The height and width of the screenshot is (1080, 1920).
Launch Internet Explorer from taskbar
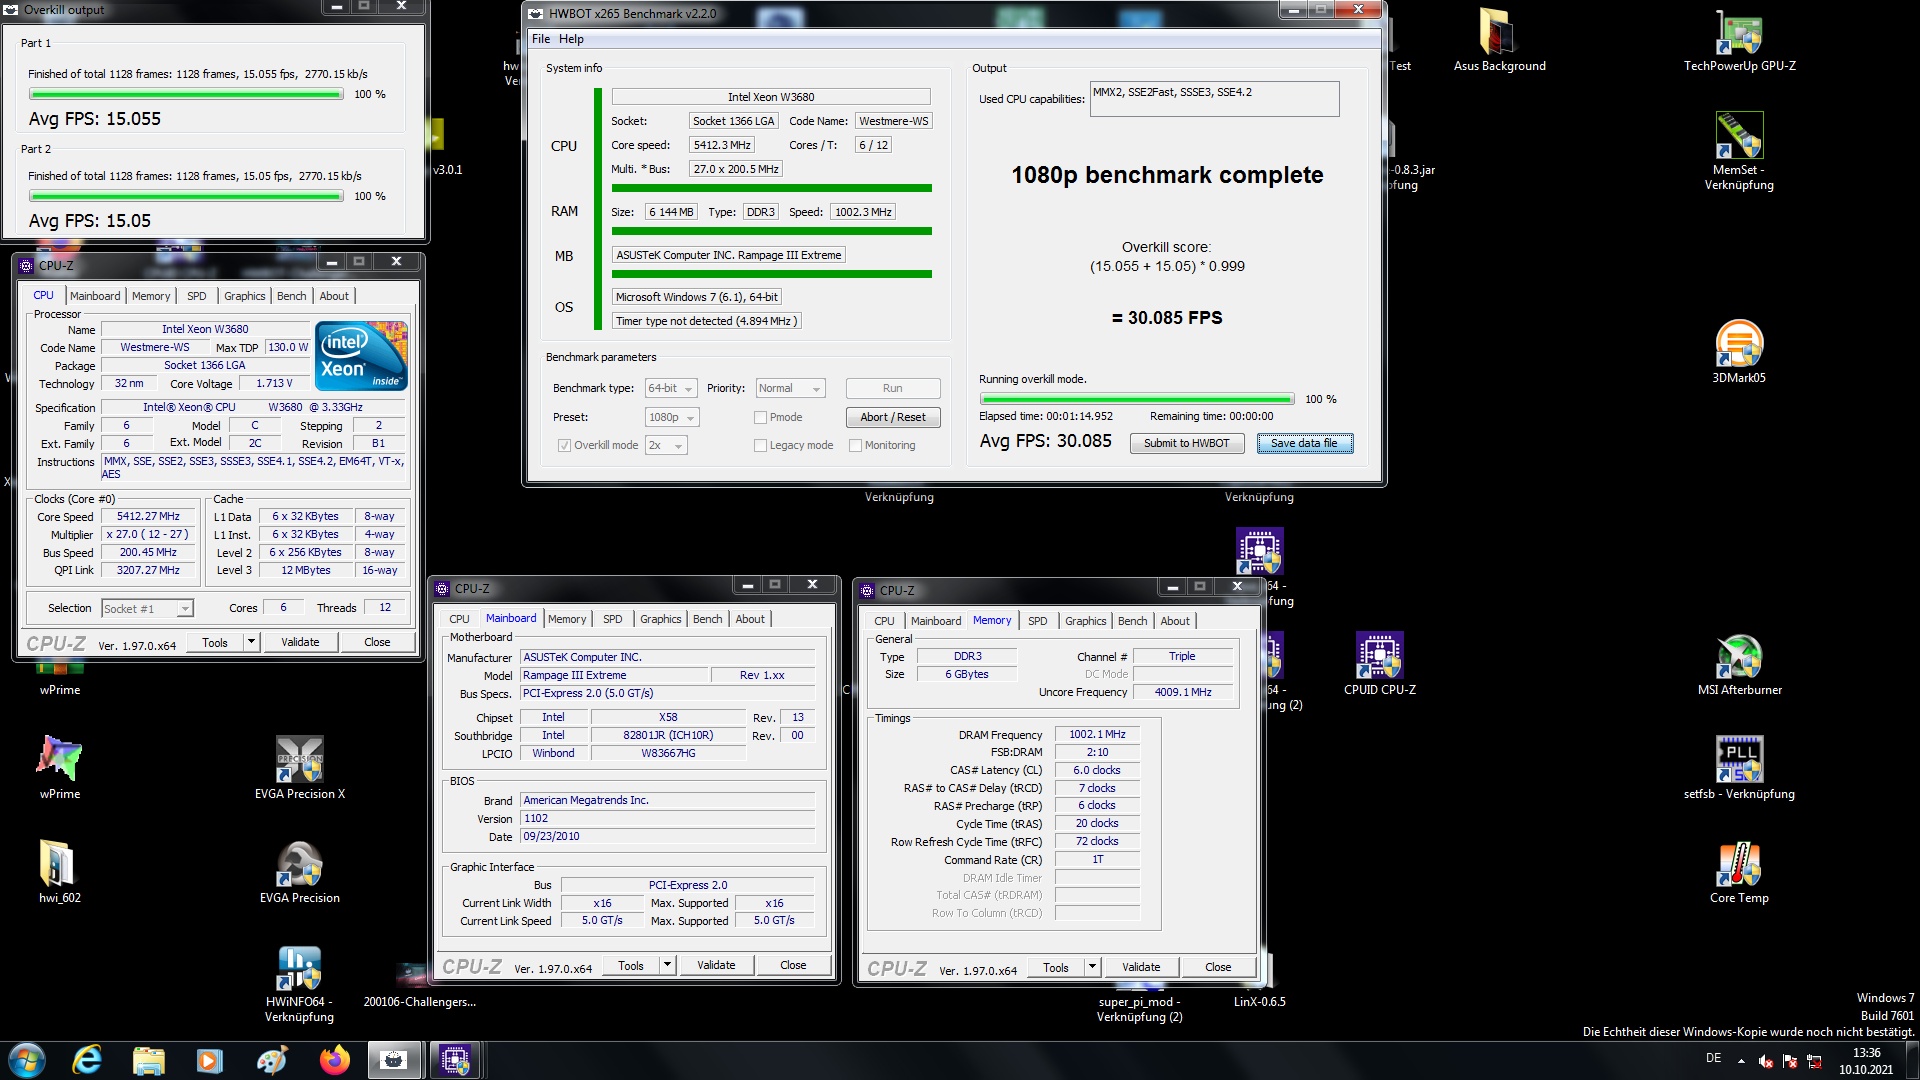pos(88,1060)
